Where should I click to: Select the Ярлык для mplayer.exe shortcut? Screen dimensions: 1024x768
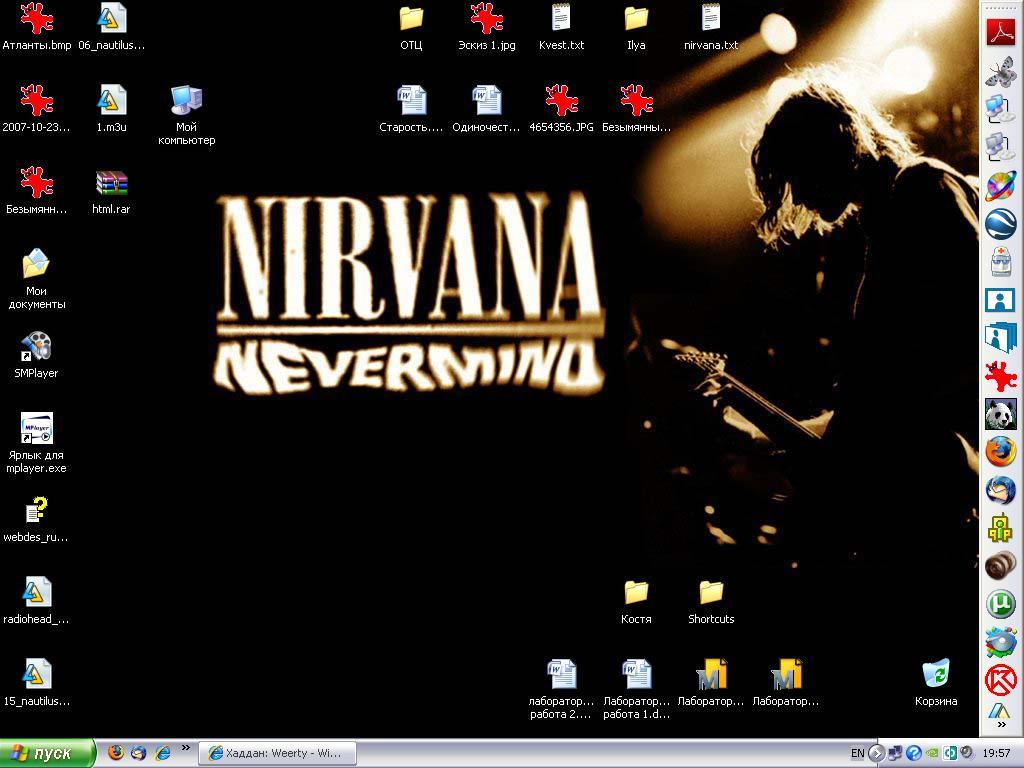click(x=37, y=443)
